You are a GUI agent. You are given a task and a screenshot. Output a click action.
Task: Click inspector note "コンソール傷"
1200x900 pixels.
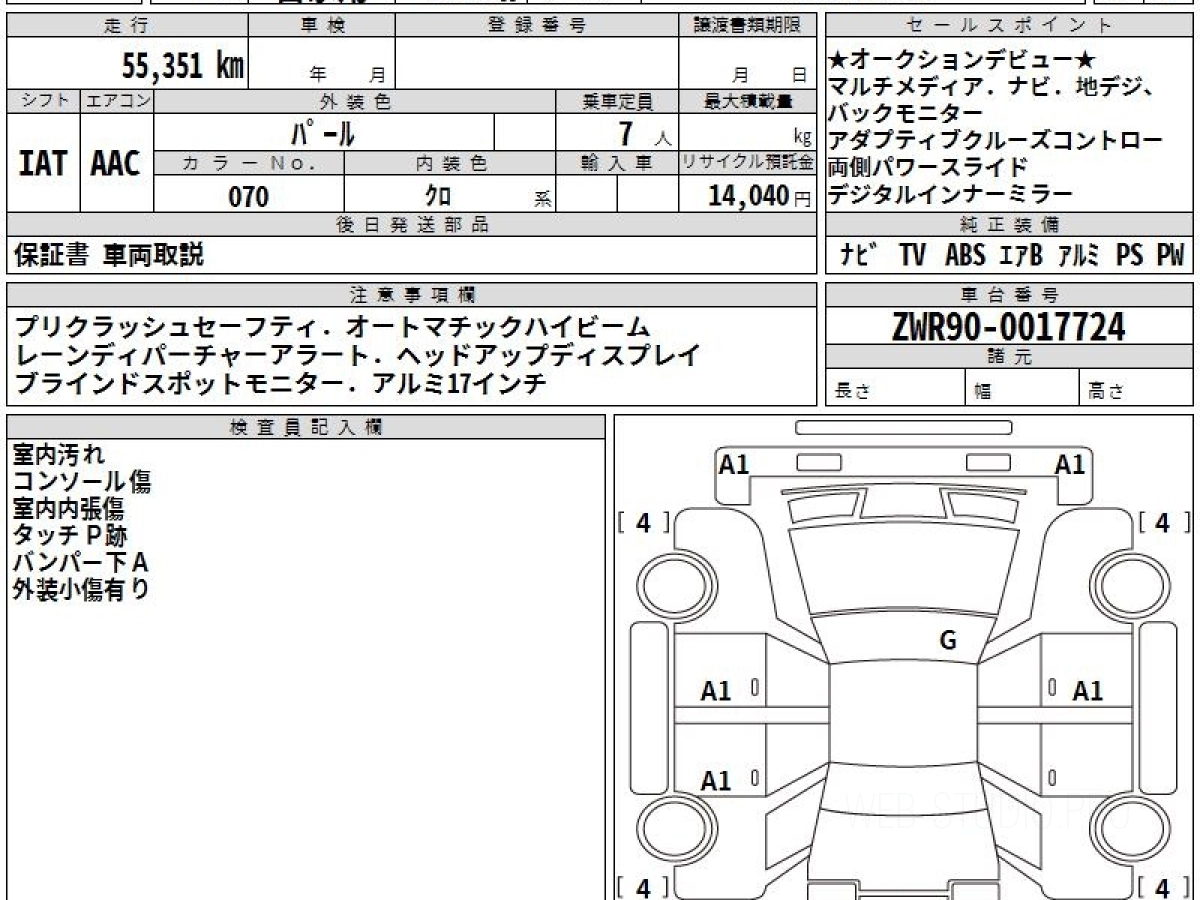(82, 482)
